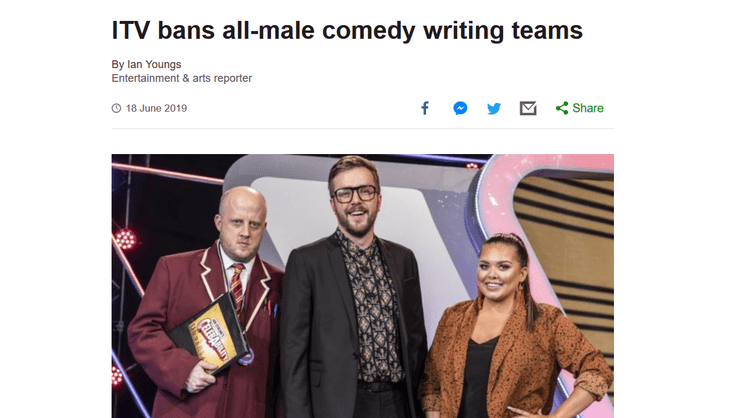Click the striped tie in photo
The height and width of the screenshot is (418, 750).
[x=237, y=285]
